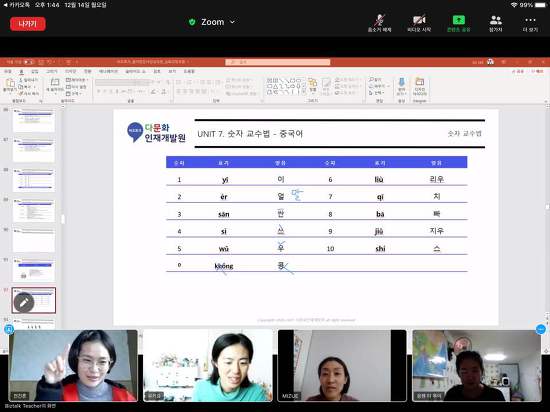The width and height of the screenshot is (550, 412).
Task: Show next video participants with right arrow
Action: click(541, 330)
